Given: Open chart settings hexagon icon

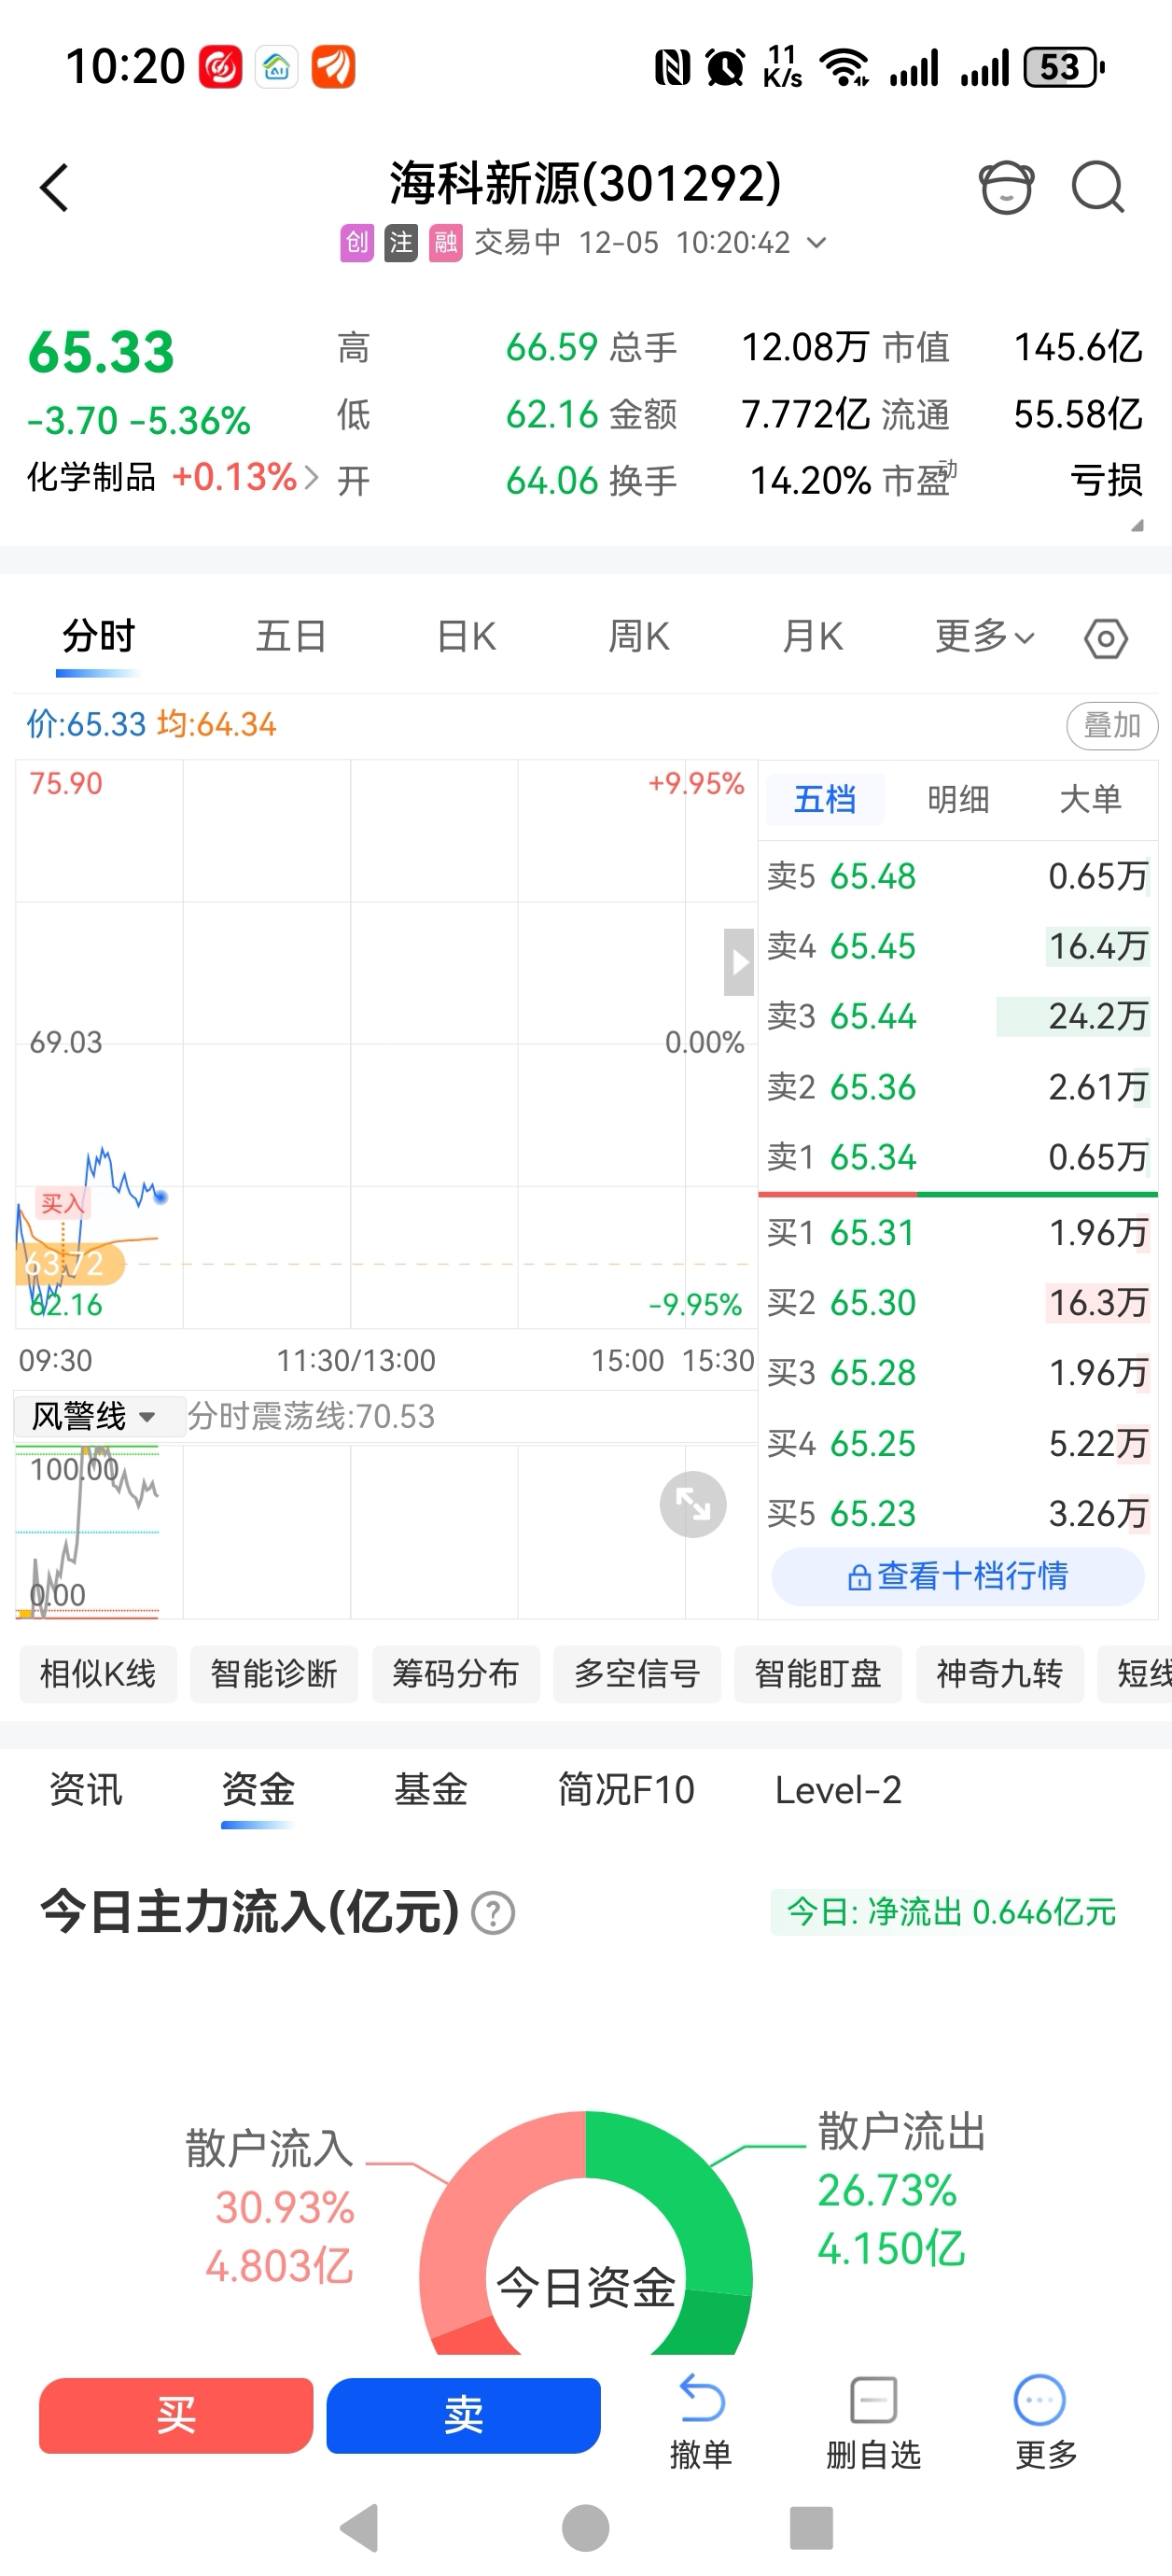Looking at the screenshot, I should [1106, 639].
